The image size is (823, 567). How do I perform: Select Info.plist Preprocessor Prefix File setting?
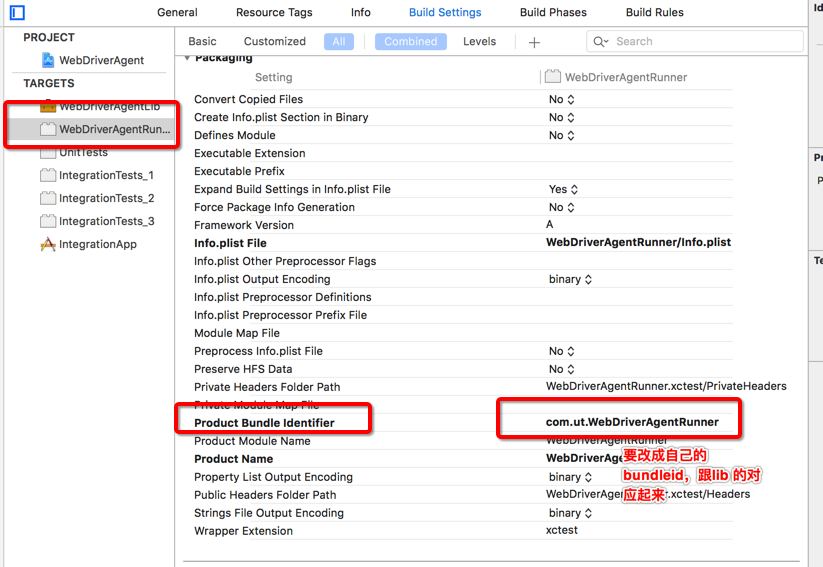(x=280, y=315)
